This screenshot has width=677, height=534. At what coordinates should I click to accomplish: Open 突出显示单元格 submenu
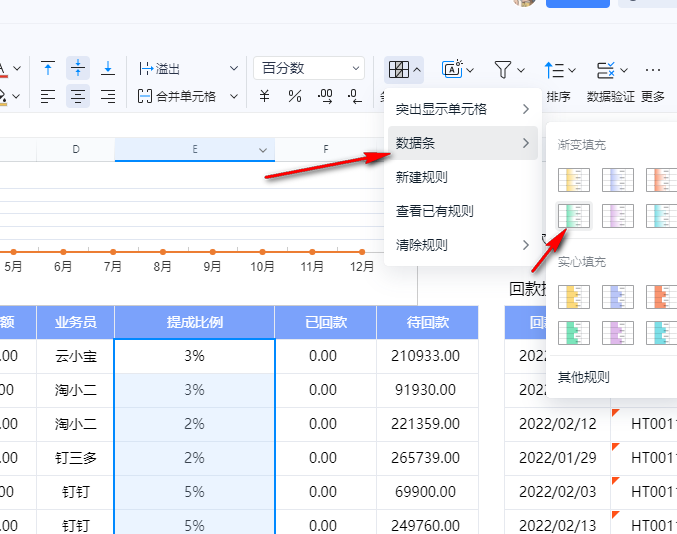463,109
